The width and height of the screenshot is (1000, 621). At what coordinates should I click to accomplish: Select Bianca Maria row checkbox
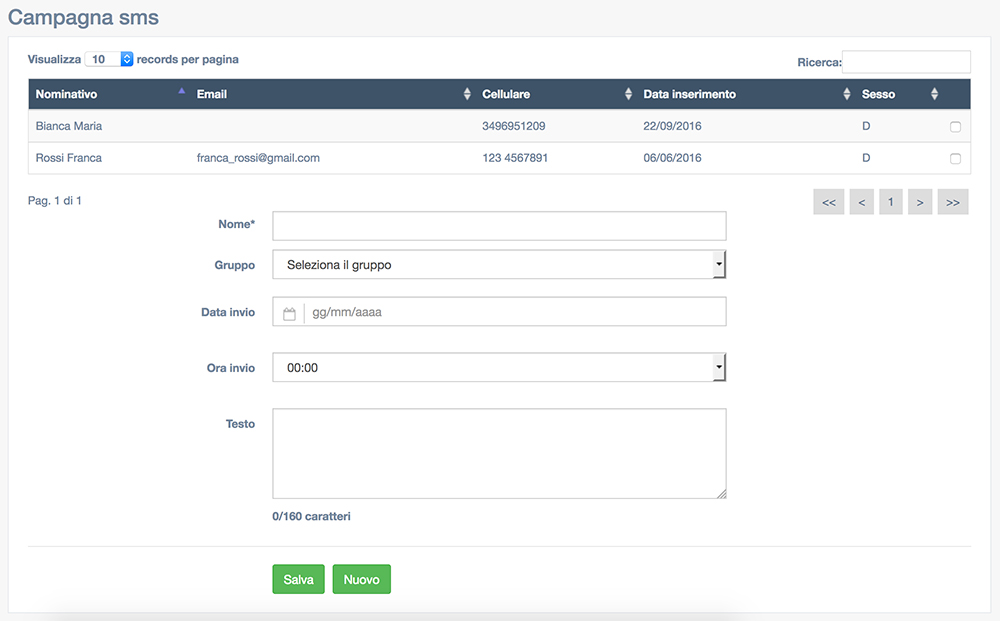pyautogui.click(x=955, y=127)
